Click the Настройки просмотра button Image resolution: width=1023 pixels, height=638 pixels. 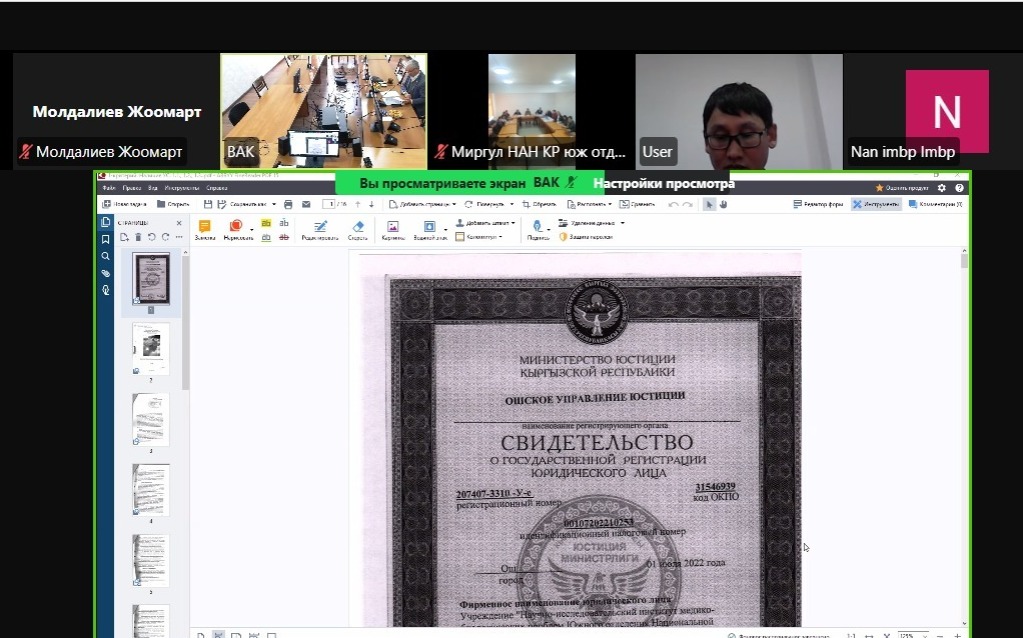(x=664, y=183)
